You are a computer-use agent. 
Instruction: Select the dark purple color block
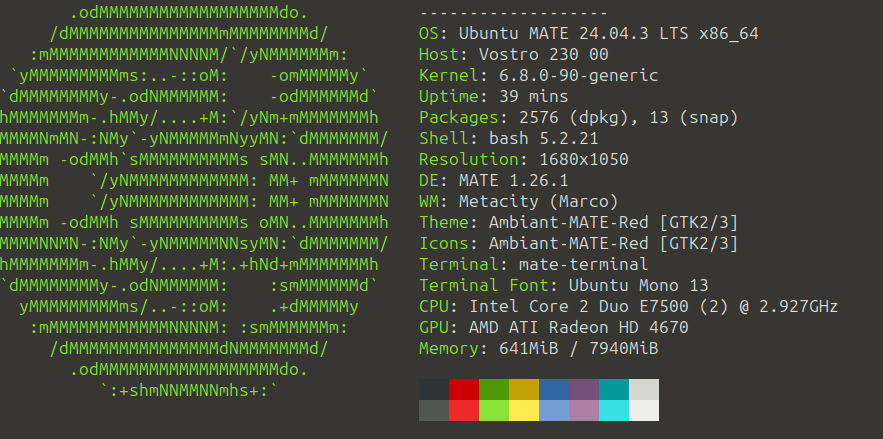584,389
